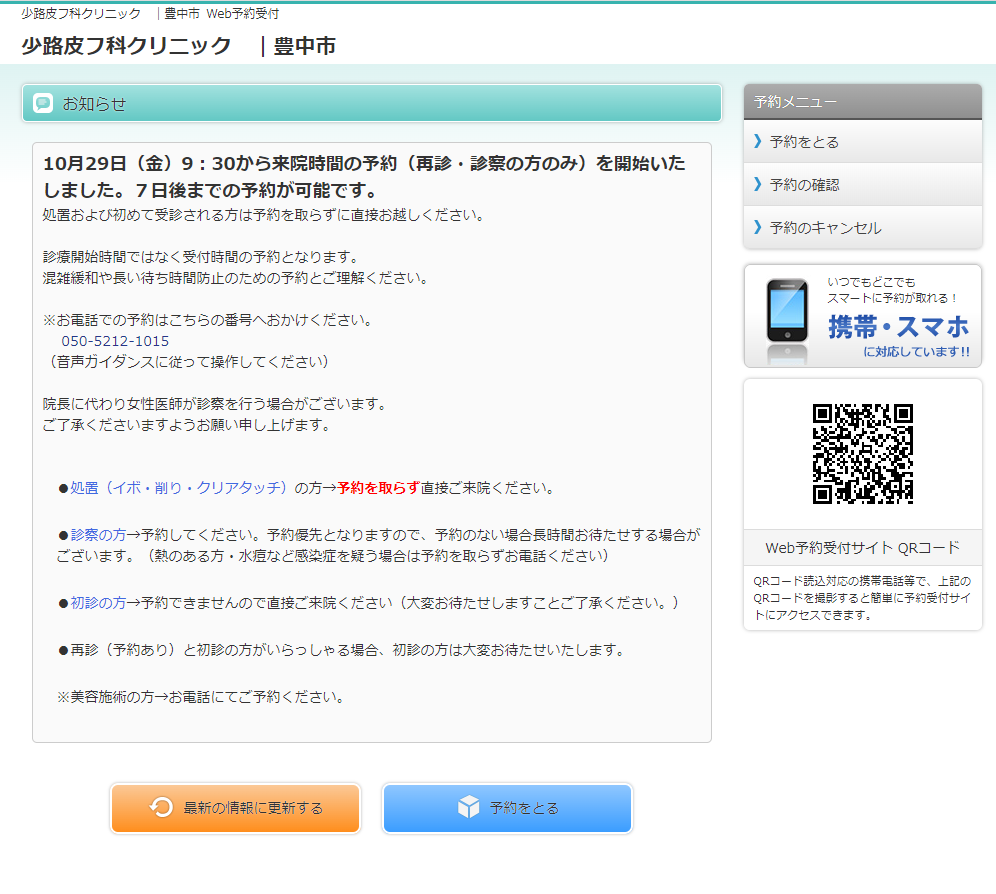Click the phone number 050-5212-1015
Viewport: 996px width, 894px height.
115,341
